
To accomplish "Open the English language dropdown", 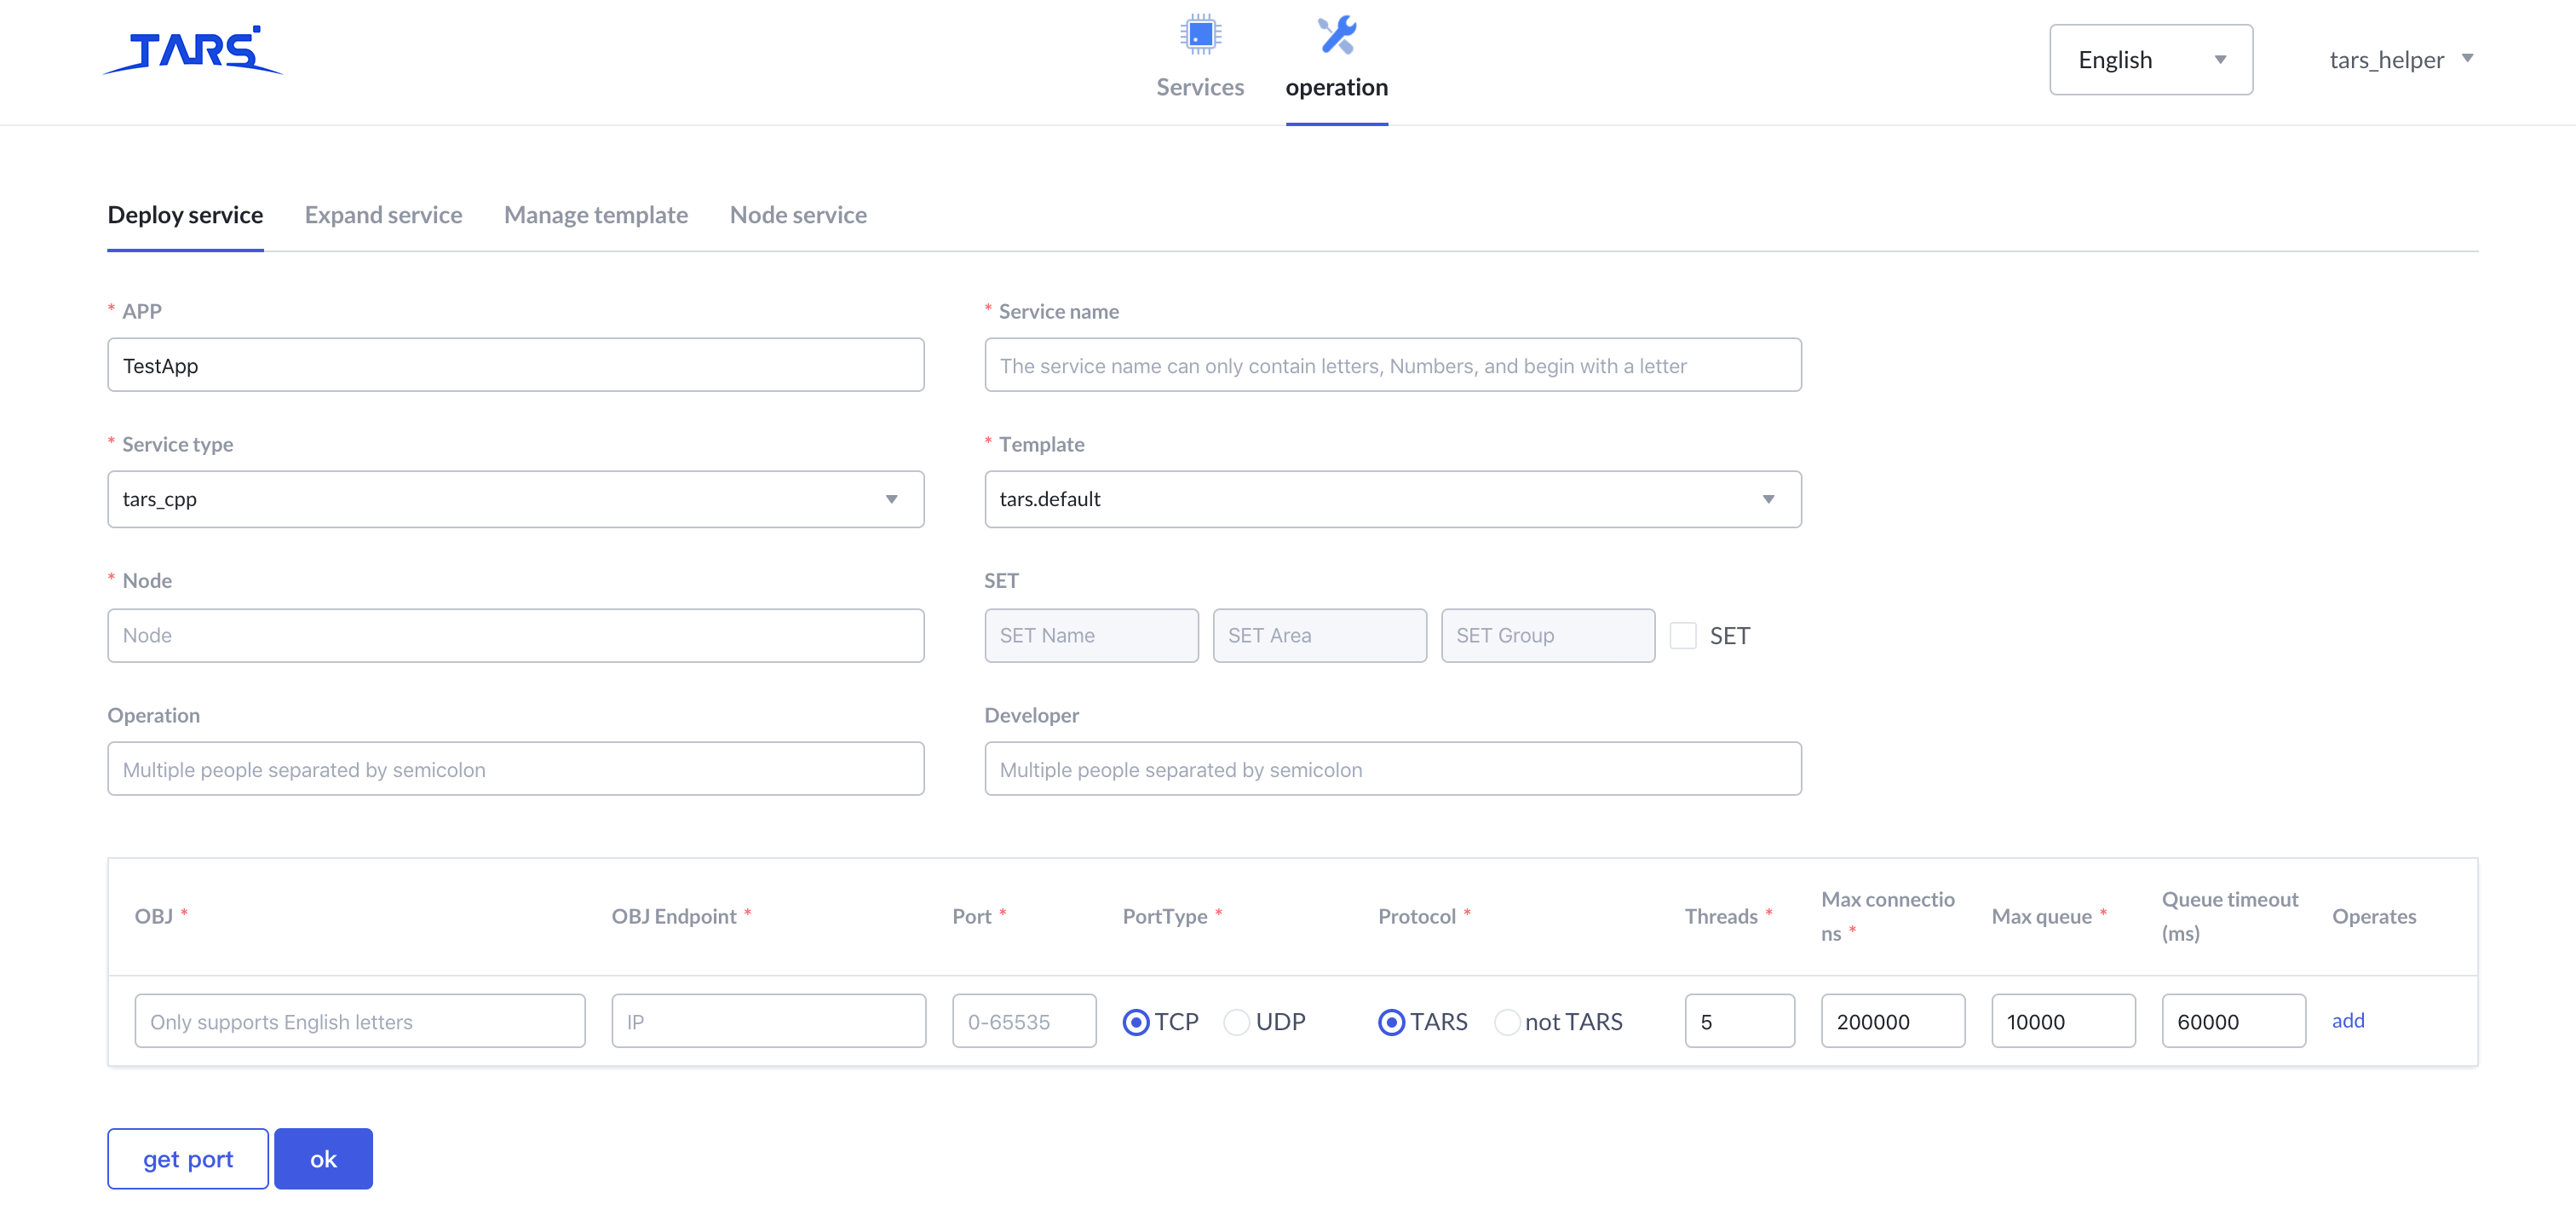I will pyautogui.click(x=2150, y=60).
